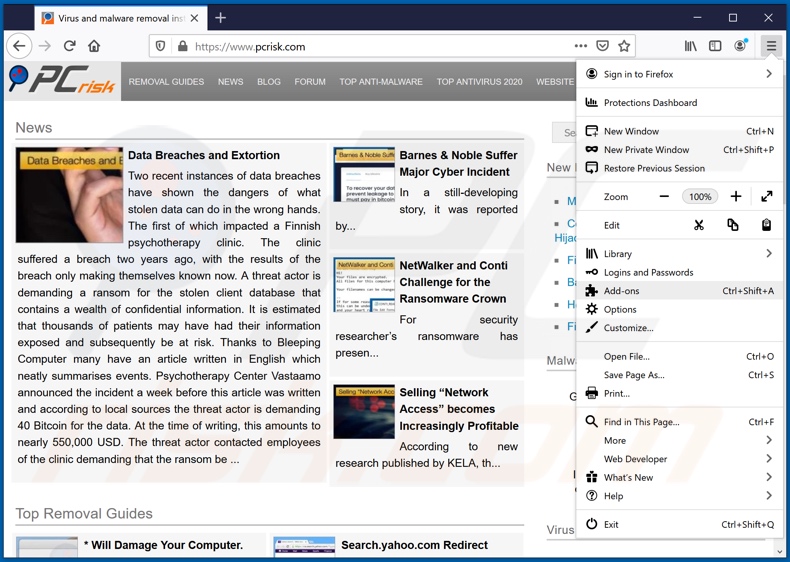This screenshot has height=562, width=790.
Task: Zoom out with the minus button
Action: tap(664, 197)
